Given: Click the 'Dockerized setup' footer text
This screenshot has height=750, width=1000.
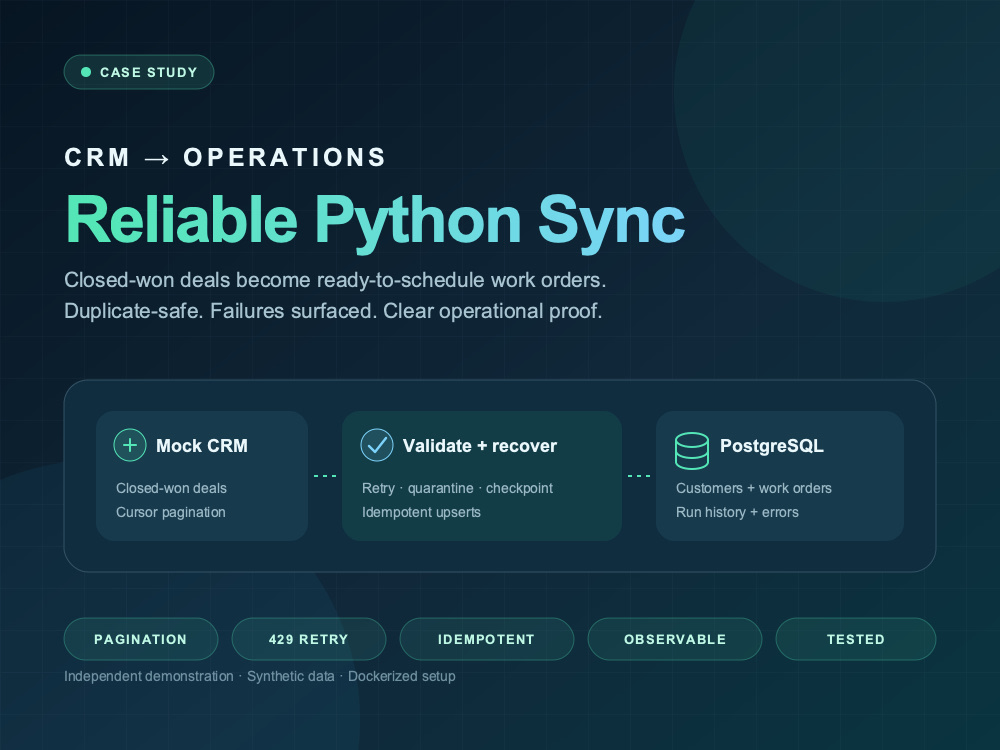Looking at the screenshot, I should coord(402,676).
